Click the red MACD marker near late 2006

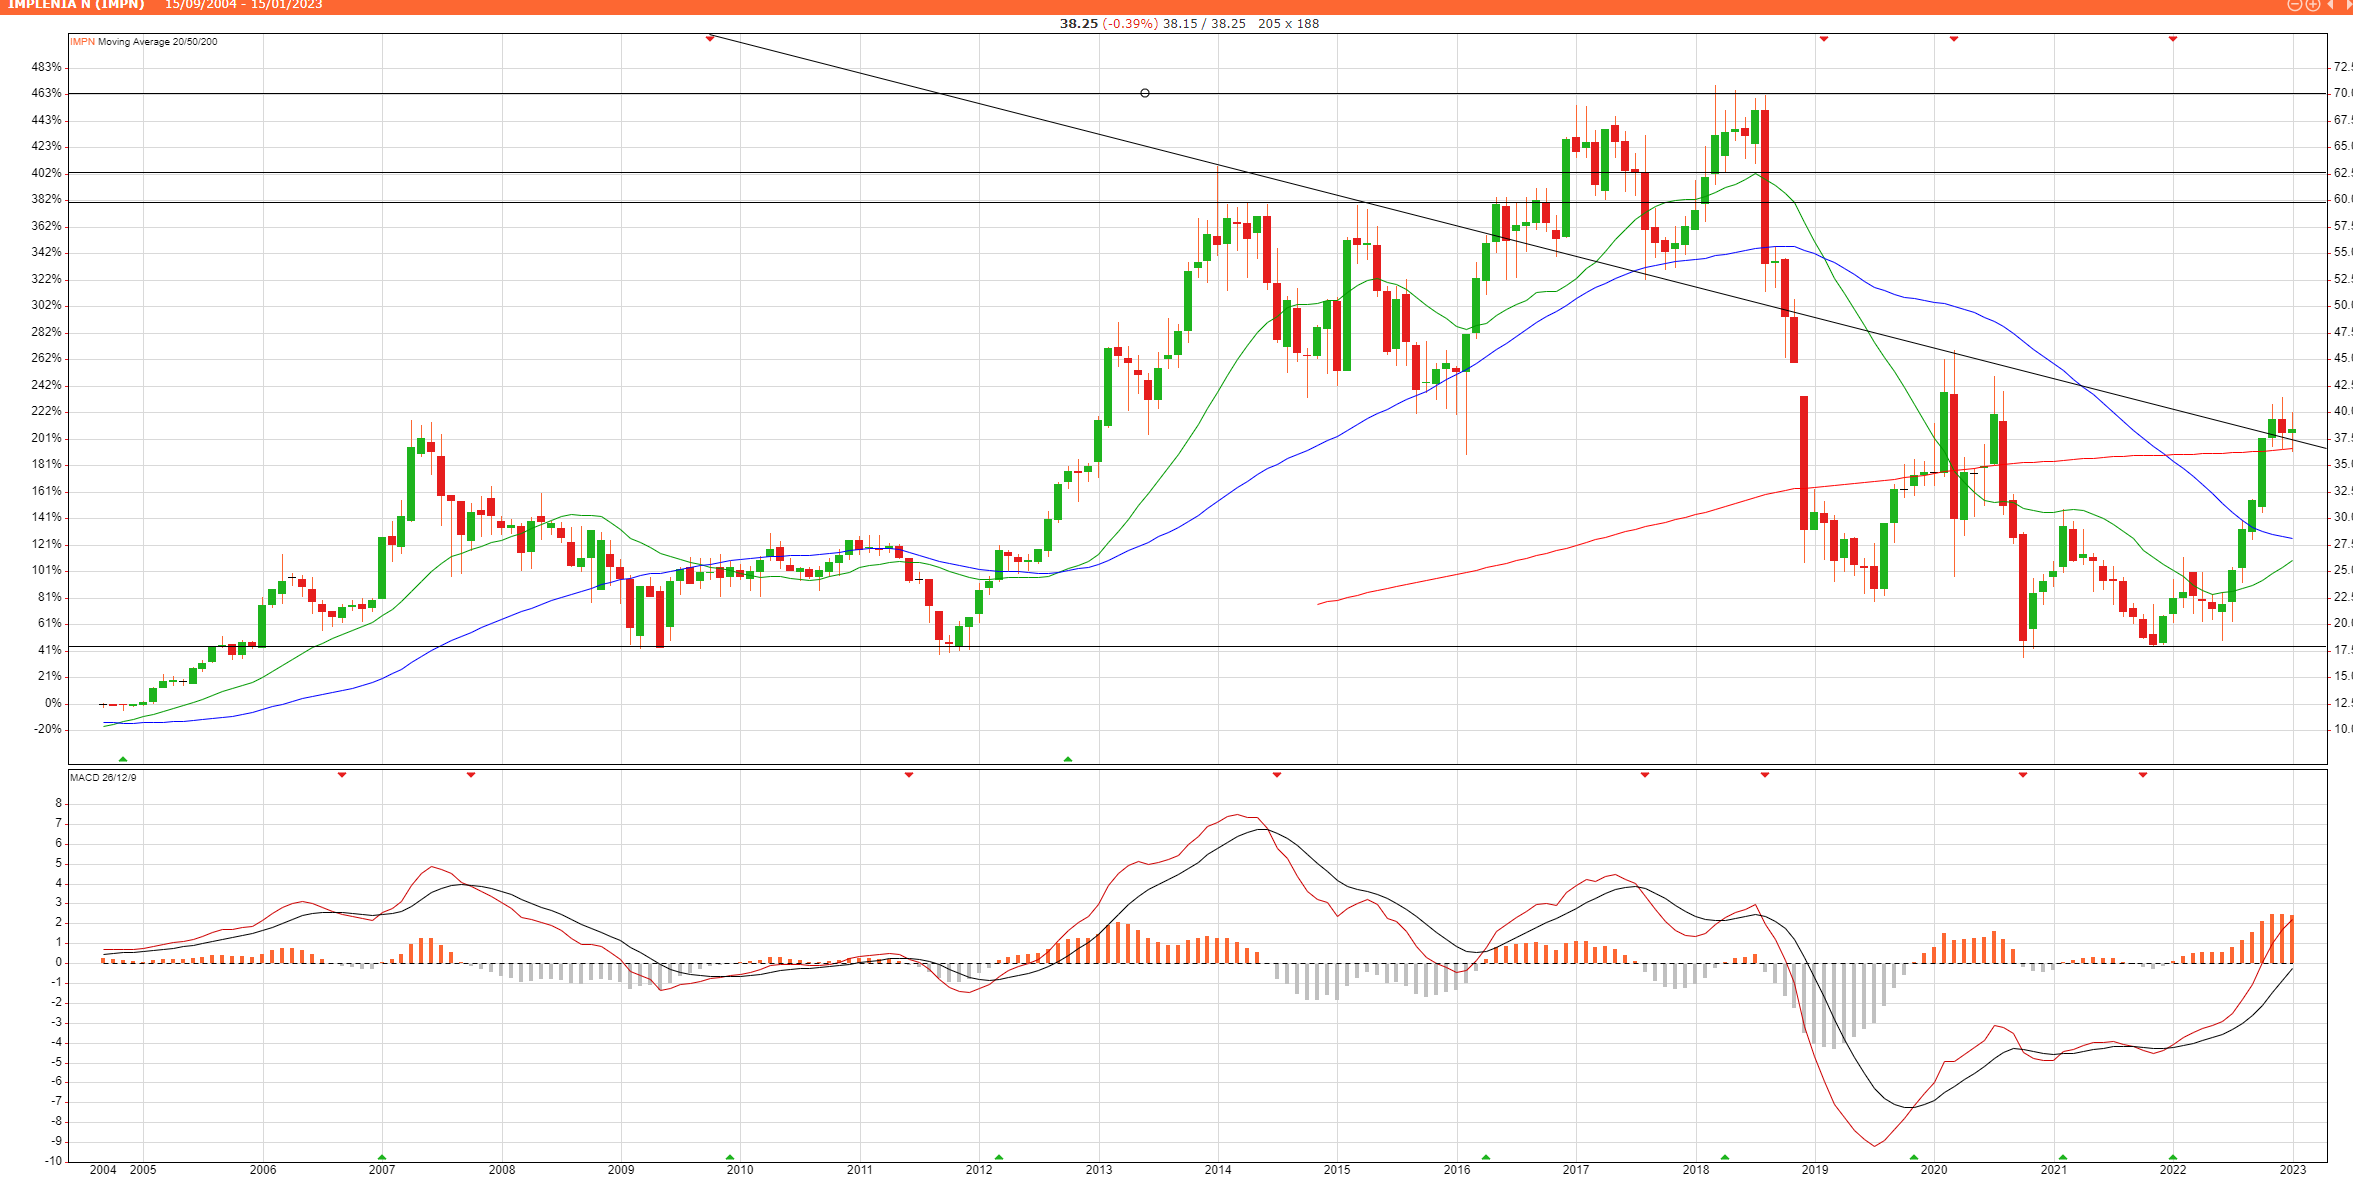tap(342, 774)
